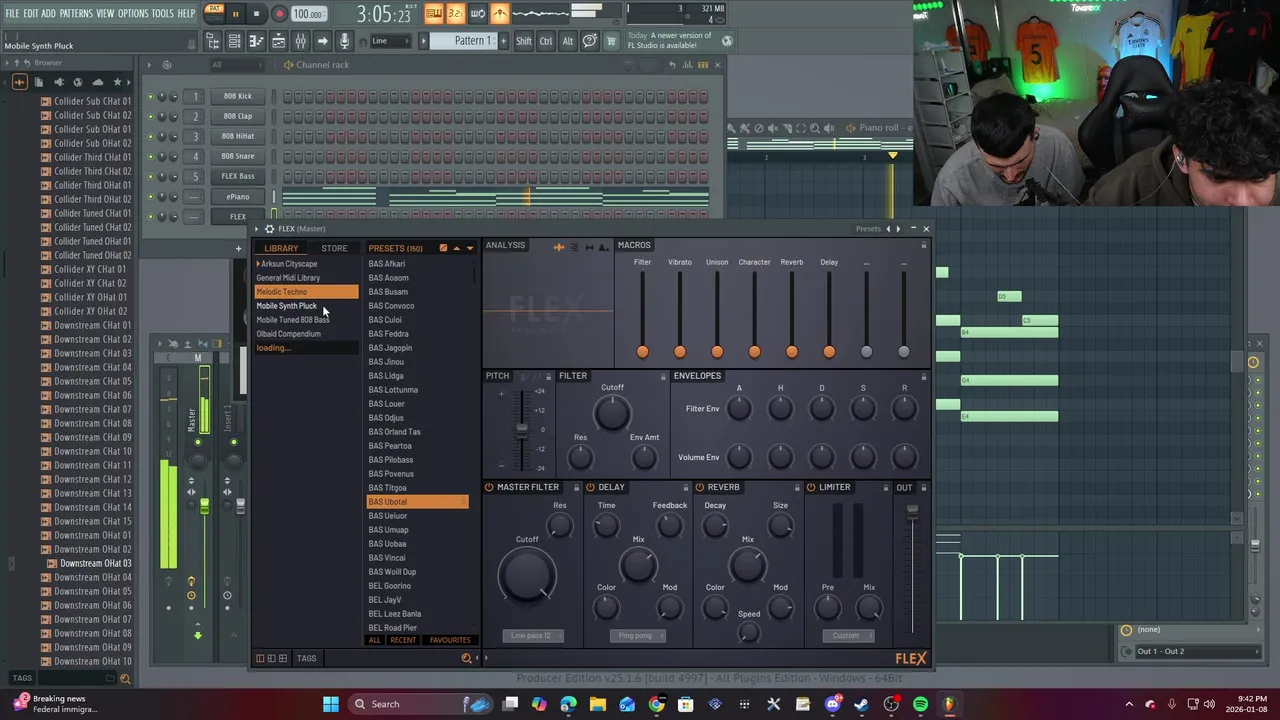Adjust the FLEX OUT volume fader
This screenshot has height=720, width=1280.
point(912,512)
